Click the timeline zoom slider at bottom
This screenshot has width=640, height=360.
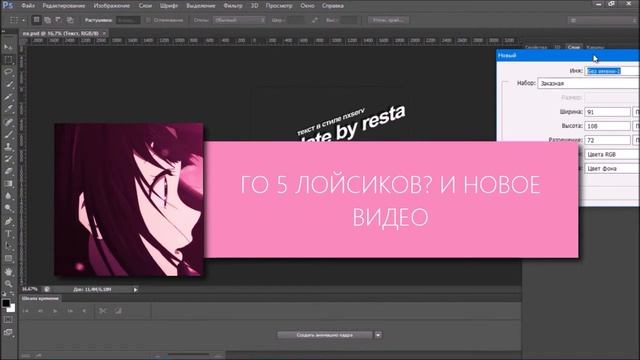coord(189,355)
